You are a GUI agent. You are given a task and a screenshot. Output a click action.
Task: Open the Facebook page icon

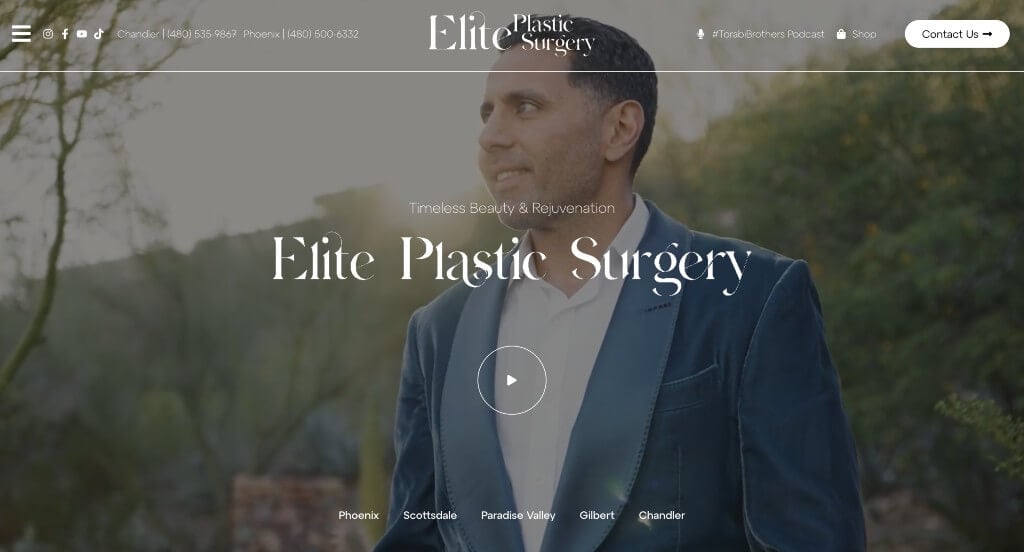point(65,34)
